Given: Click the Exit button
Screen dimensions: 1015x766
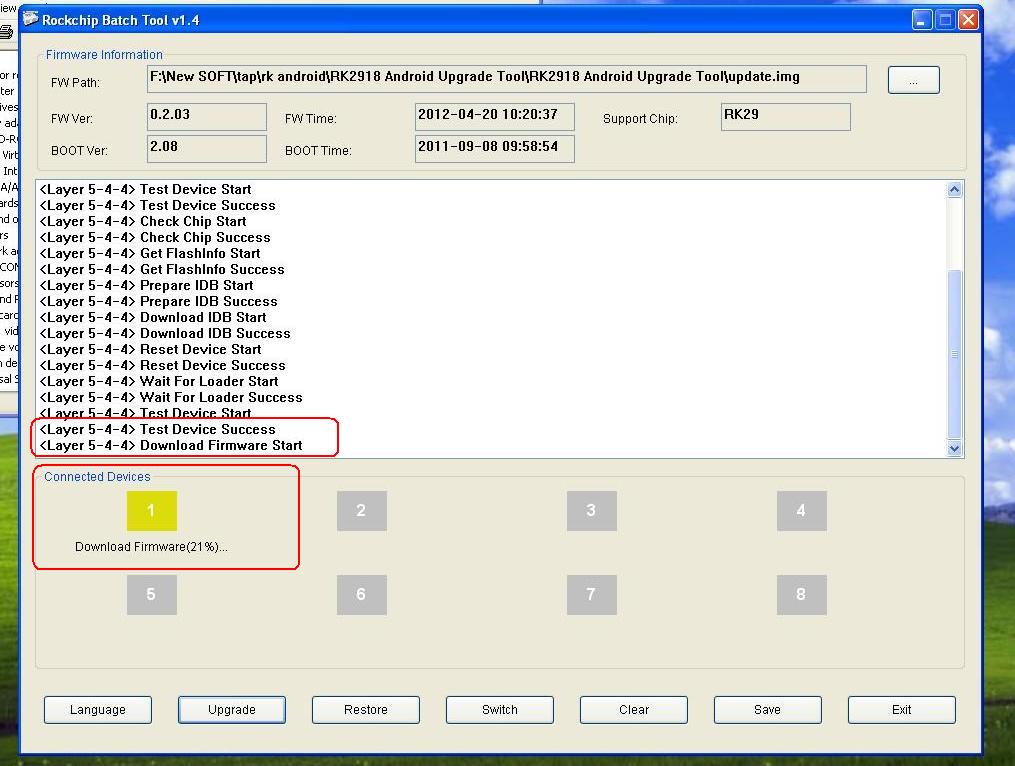Looking at the screenshot, I should 902,710.
